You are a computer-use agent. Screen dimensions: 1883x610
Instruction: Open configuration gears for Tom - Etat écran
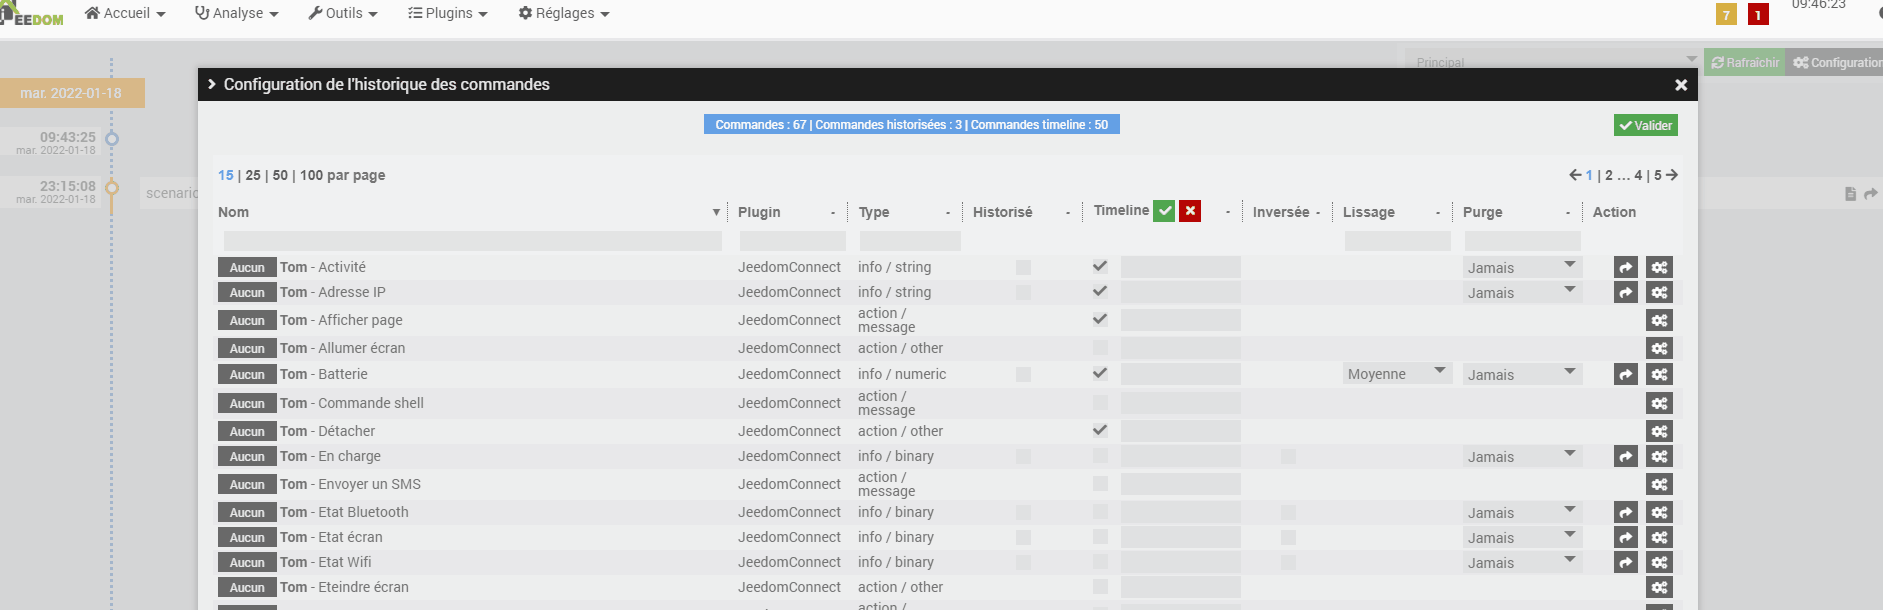point(1659,537)
